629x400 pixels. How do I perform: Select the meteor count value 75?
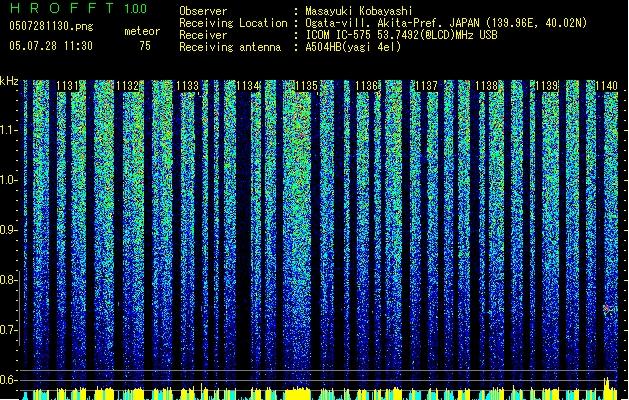point(145,46)
